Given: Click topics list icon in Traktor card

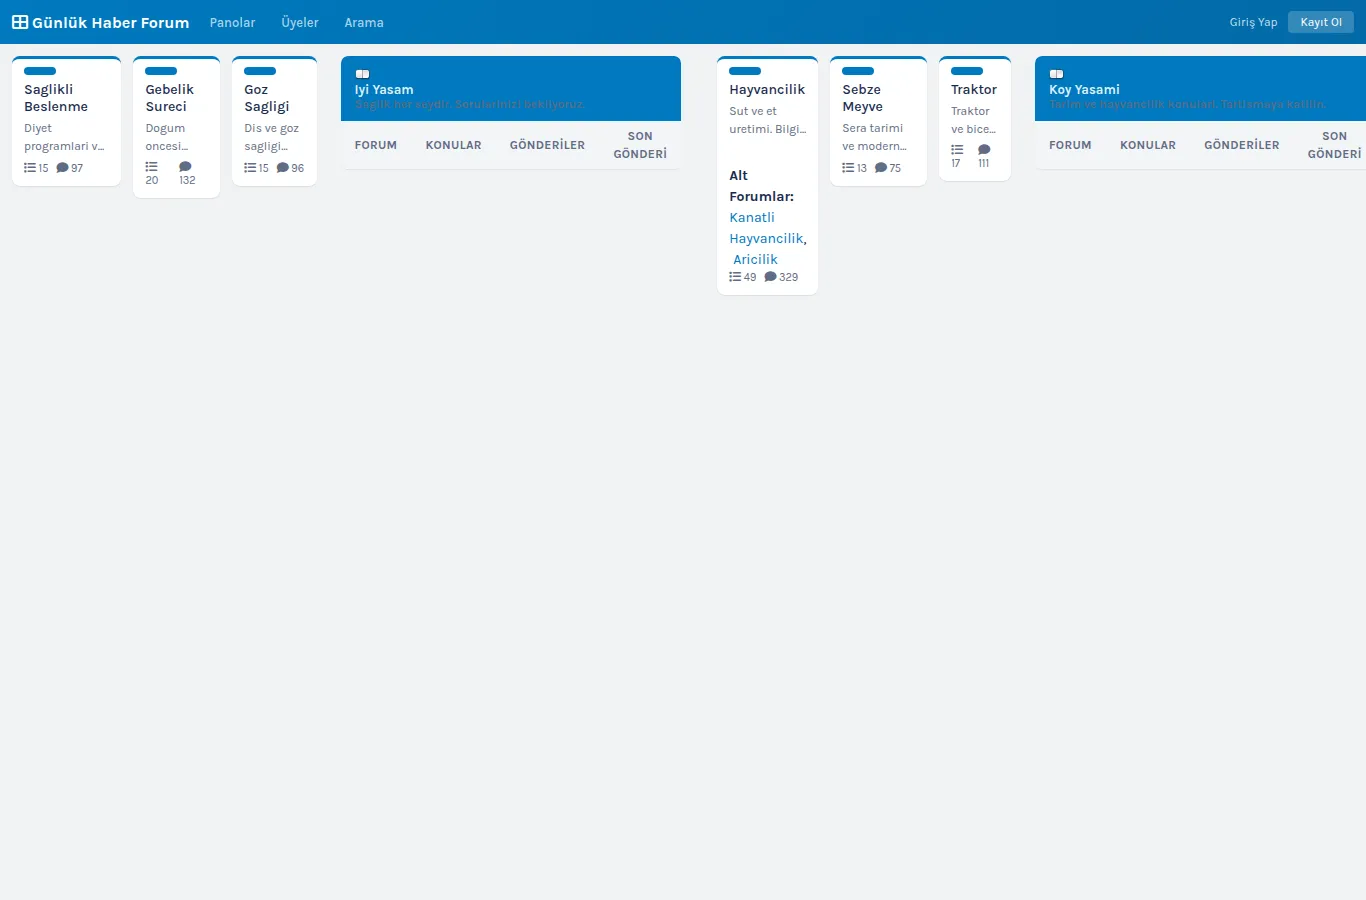Looking at the screenshot, I should pyautogui.click(x=957, y=150).
